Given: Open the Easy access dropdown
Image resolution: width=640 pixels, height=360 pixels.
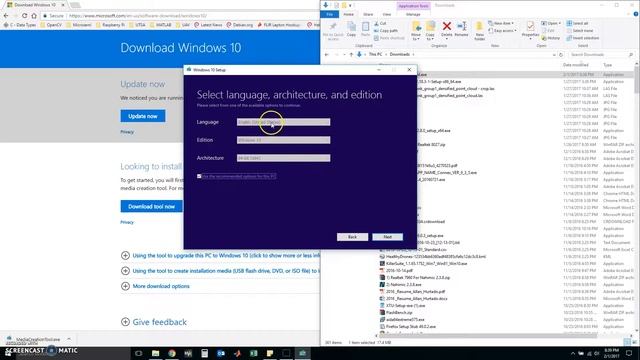Looking at the screenshot, I should click(502, 31).
